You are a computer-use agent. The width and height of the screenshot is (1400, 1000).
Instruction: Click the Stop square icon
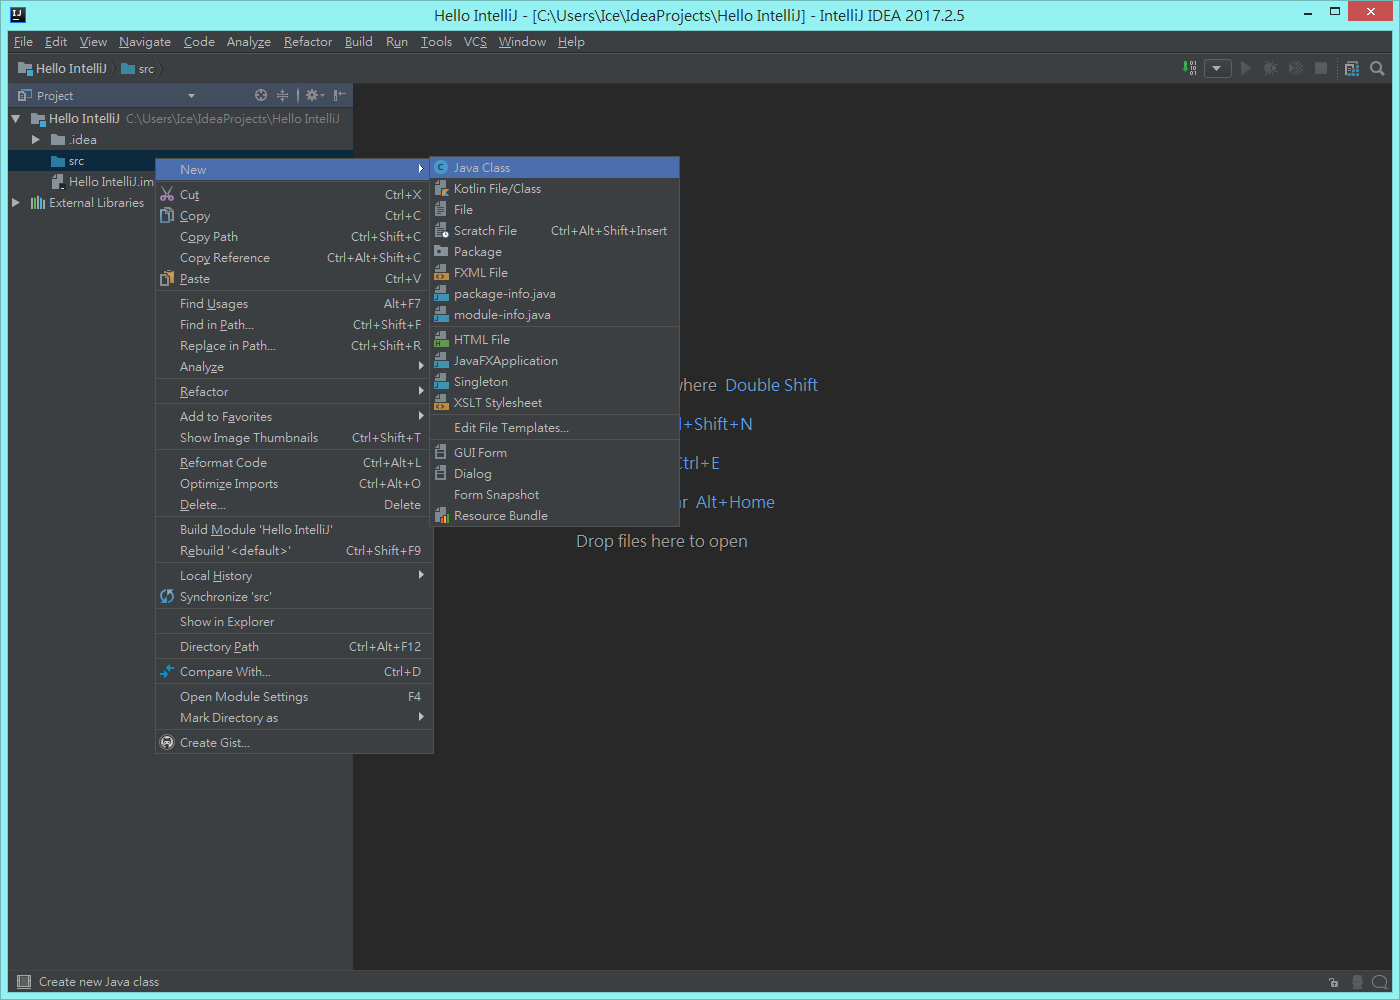pos(1321,68)
